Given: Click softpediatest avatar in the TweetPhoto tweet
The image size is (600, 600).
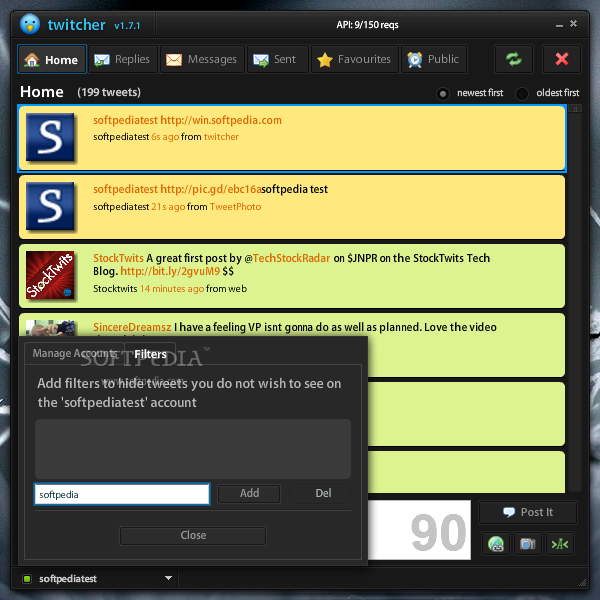Looking at the screenshot, I should pos(50,206).
